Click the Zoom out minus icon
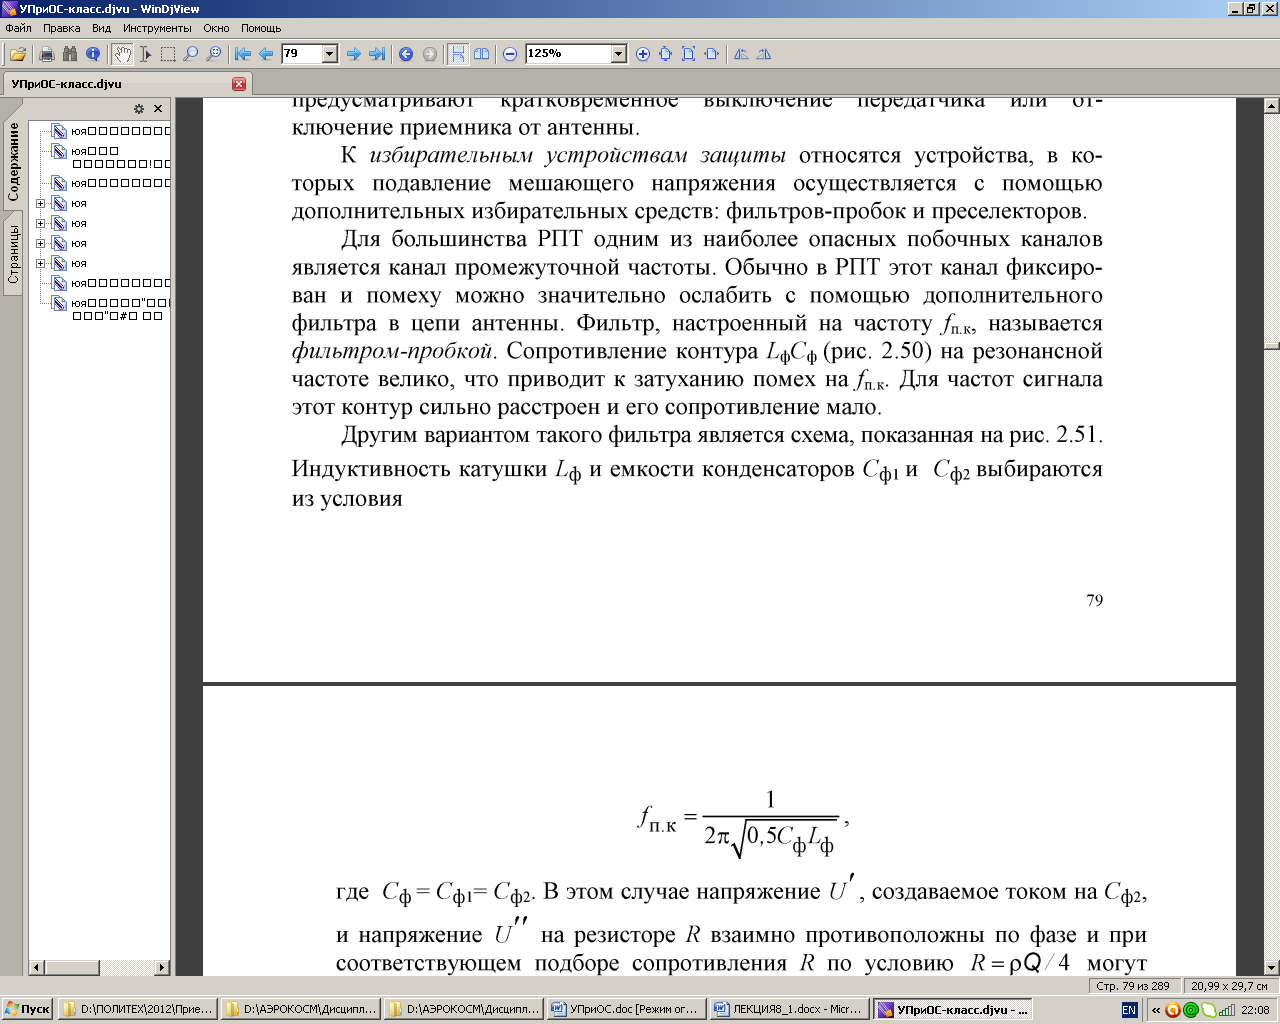 pyautogui.click(x=510, y=54)
